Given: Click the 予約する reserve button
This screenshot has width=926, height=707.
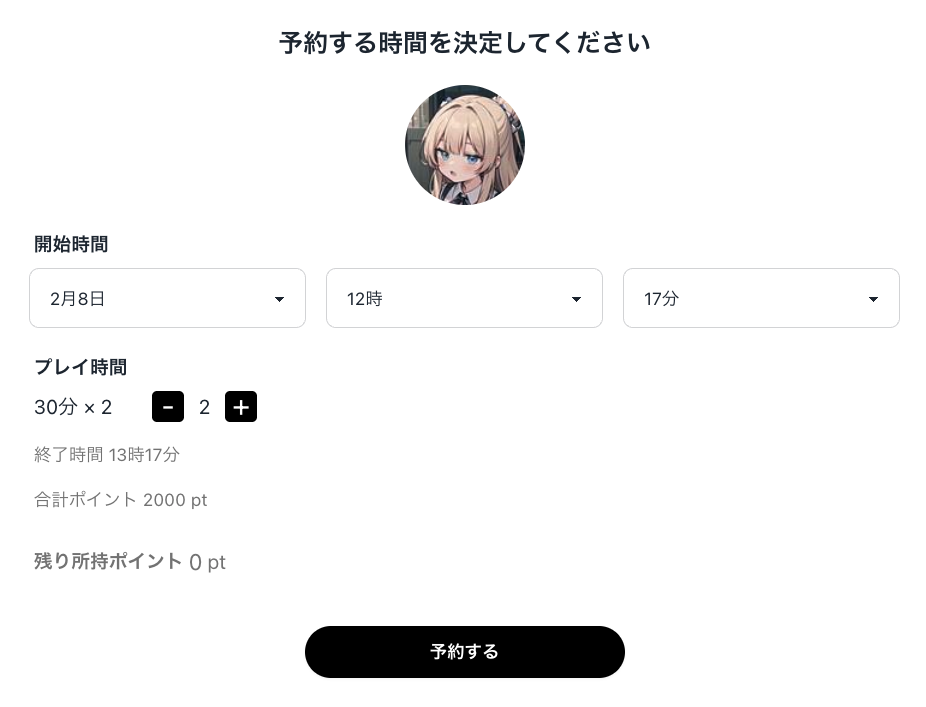Looking at the screenshot, I should coord(465,651).
